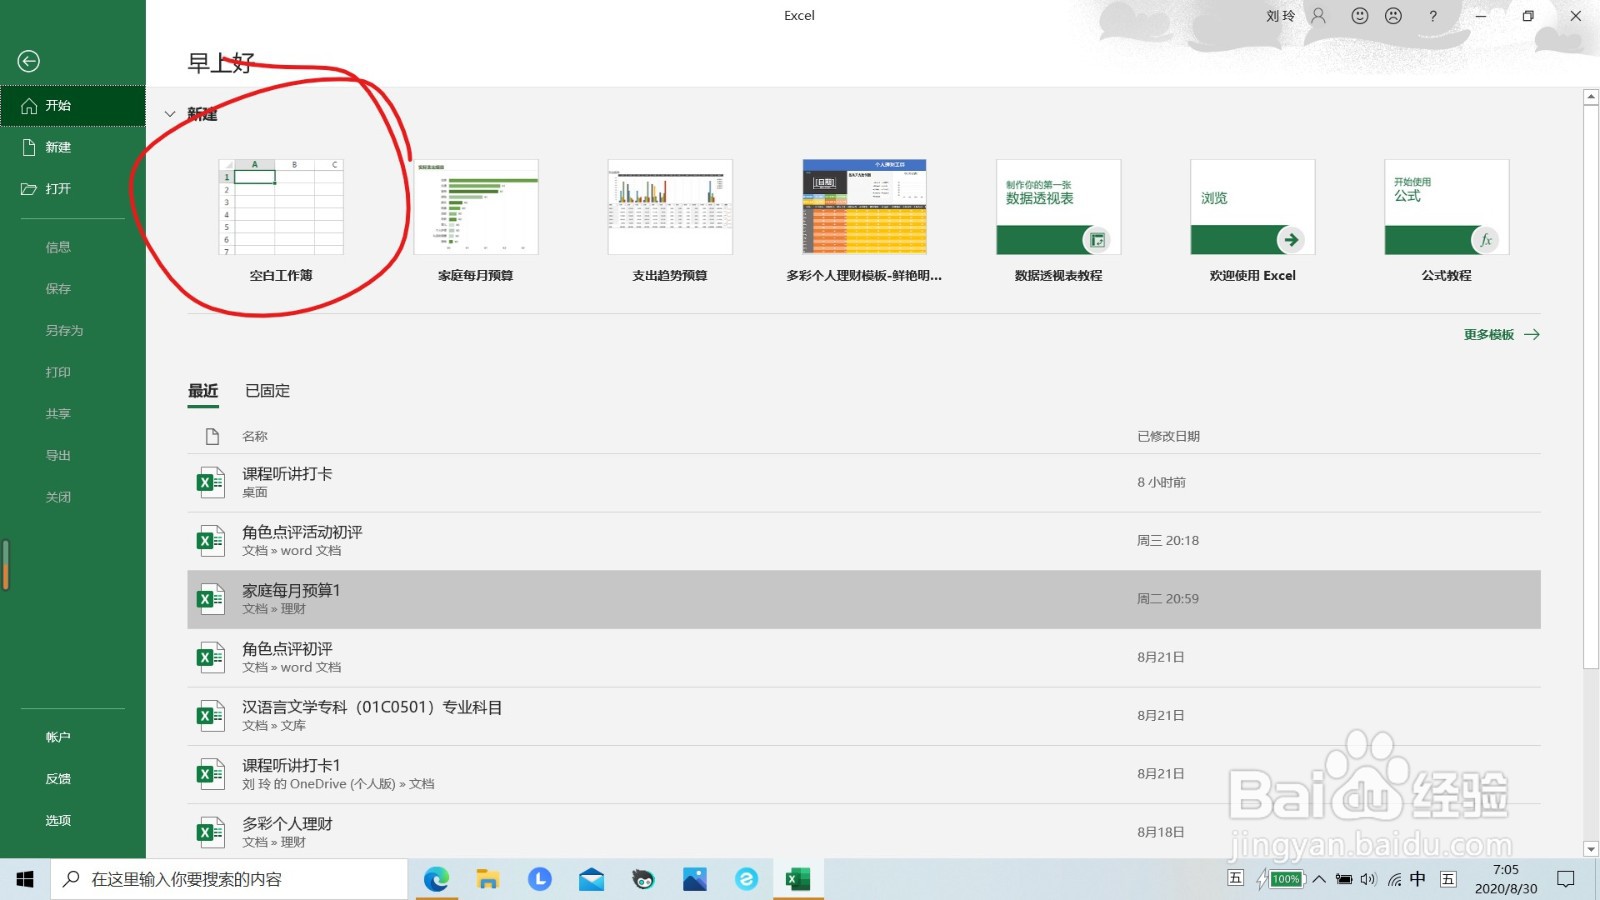Open the 家庭每月预算 template
The width and height of the screenshot is (1600, 900).
476,221
